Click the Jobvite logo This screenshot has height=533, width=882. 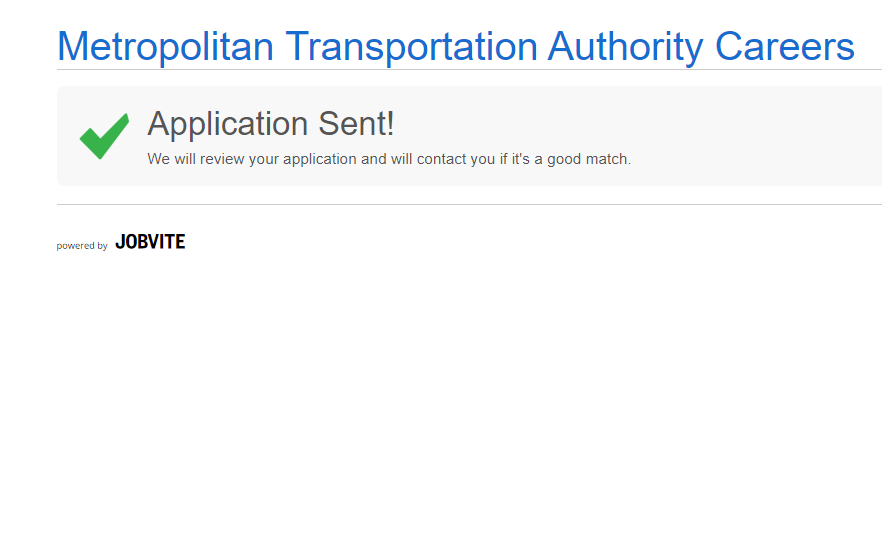click(150, 242)
